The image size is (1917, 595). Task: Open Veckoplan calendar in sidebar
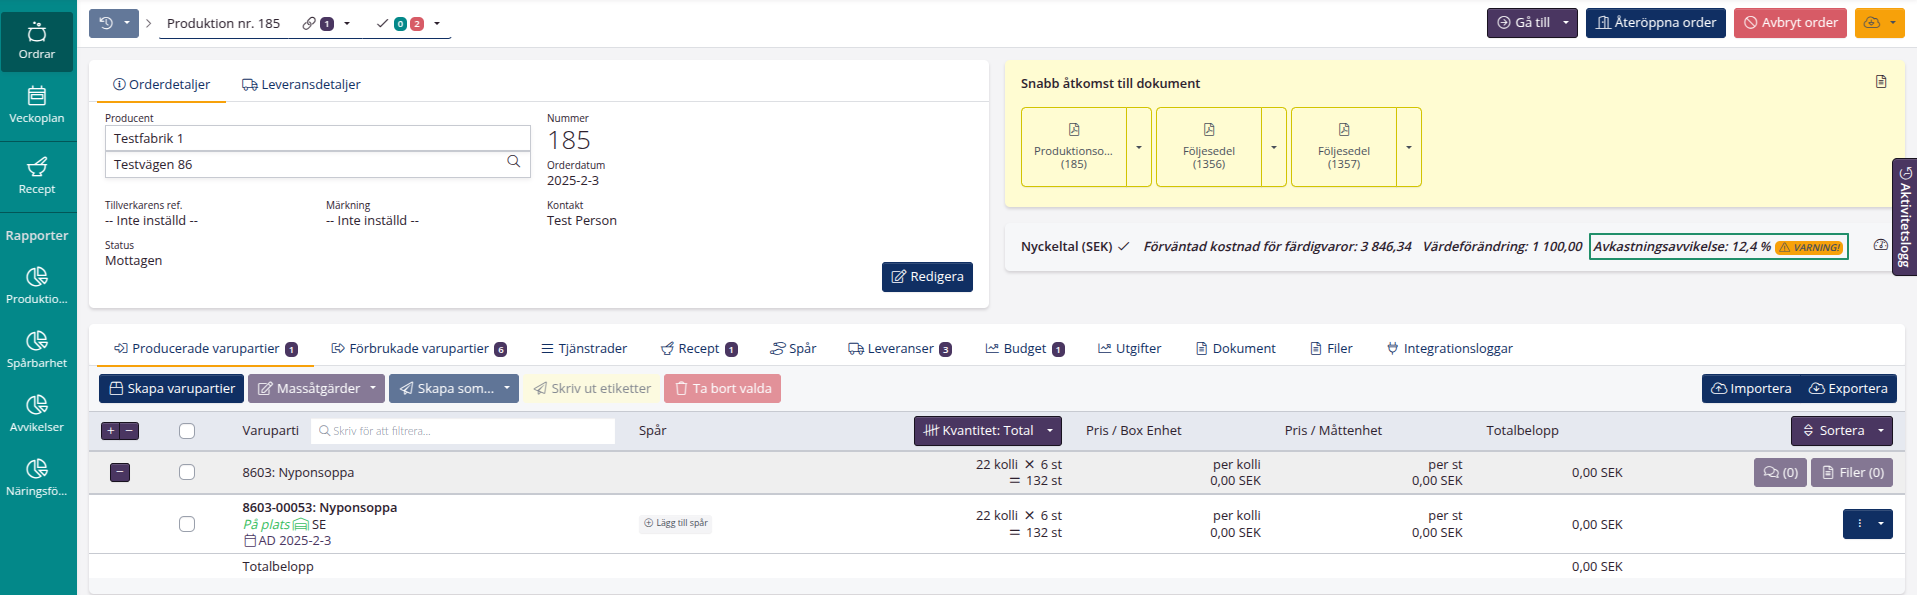coord(37,105)
